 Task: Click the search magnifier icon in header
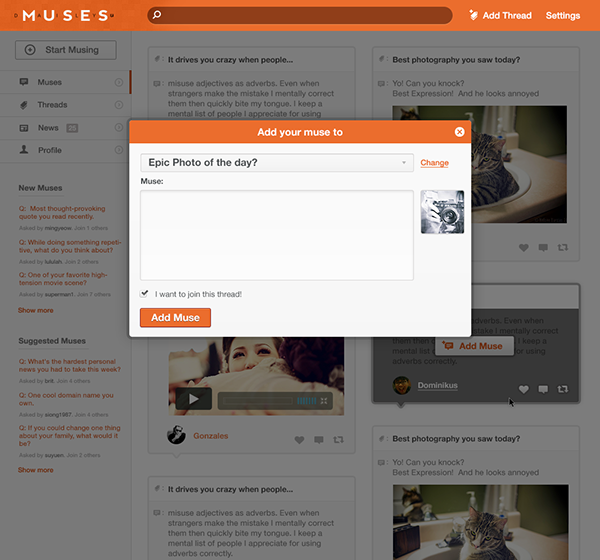pos(157,15)
